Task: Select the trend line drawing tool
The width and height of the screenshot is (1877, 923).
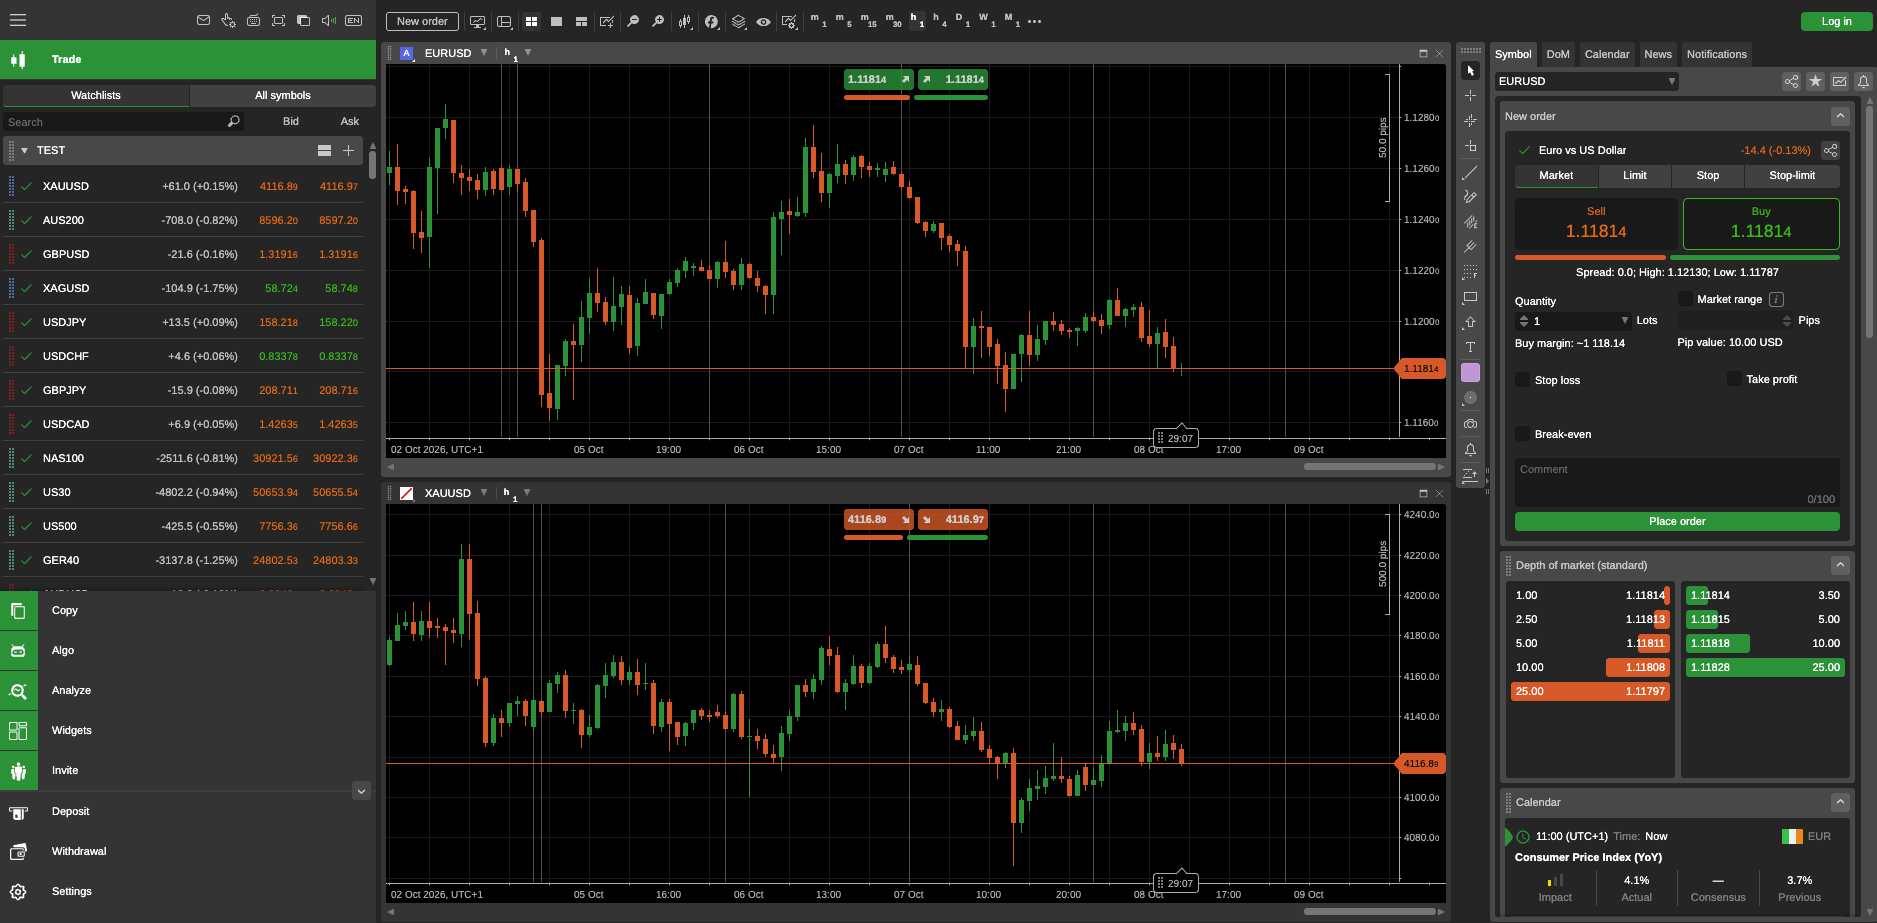Action: click(1470, 173)
